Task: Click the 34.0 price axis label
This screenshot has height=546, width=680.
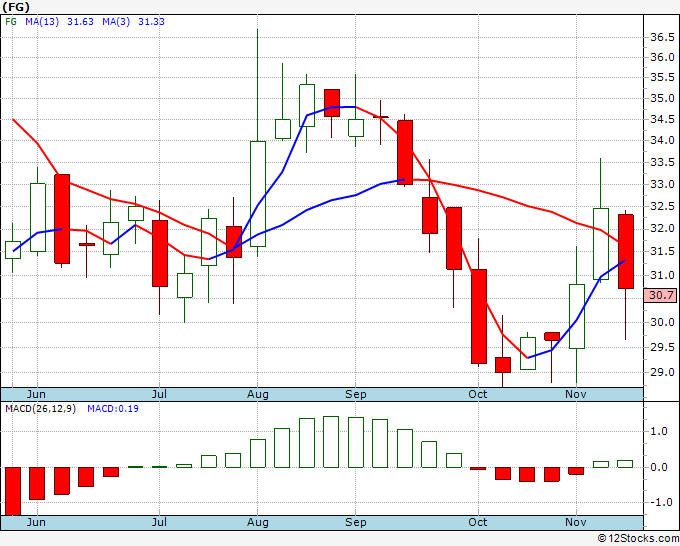Action: [x=662, y=141]
